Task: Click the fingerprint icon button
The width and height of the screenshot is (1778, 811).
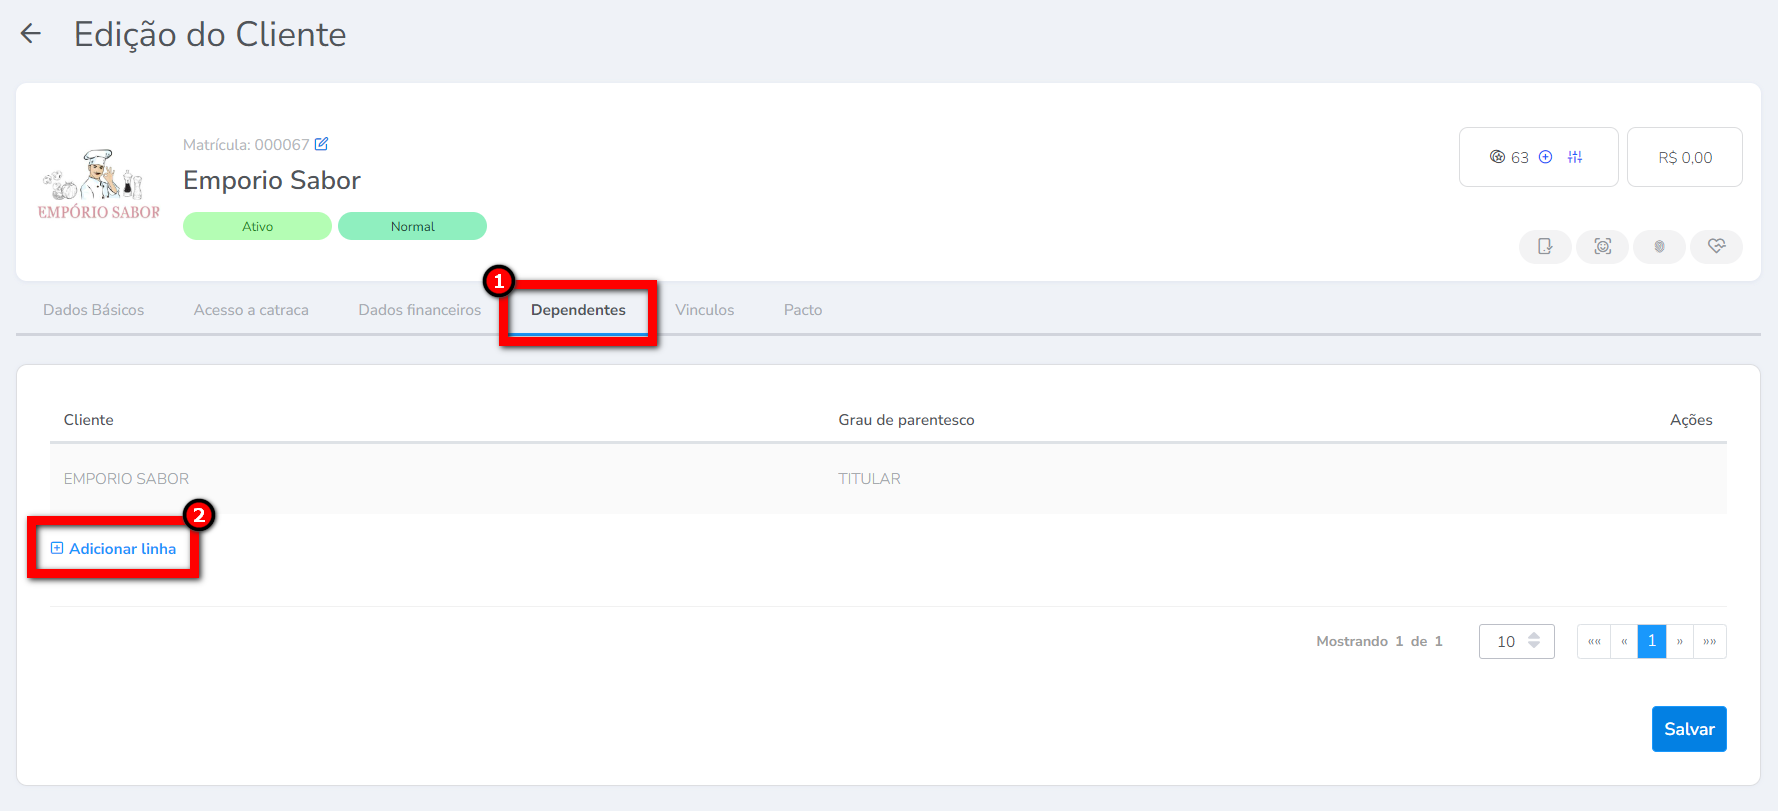Action: point(1659,246)
